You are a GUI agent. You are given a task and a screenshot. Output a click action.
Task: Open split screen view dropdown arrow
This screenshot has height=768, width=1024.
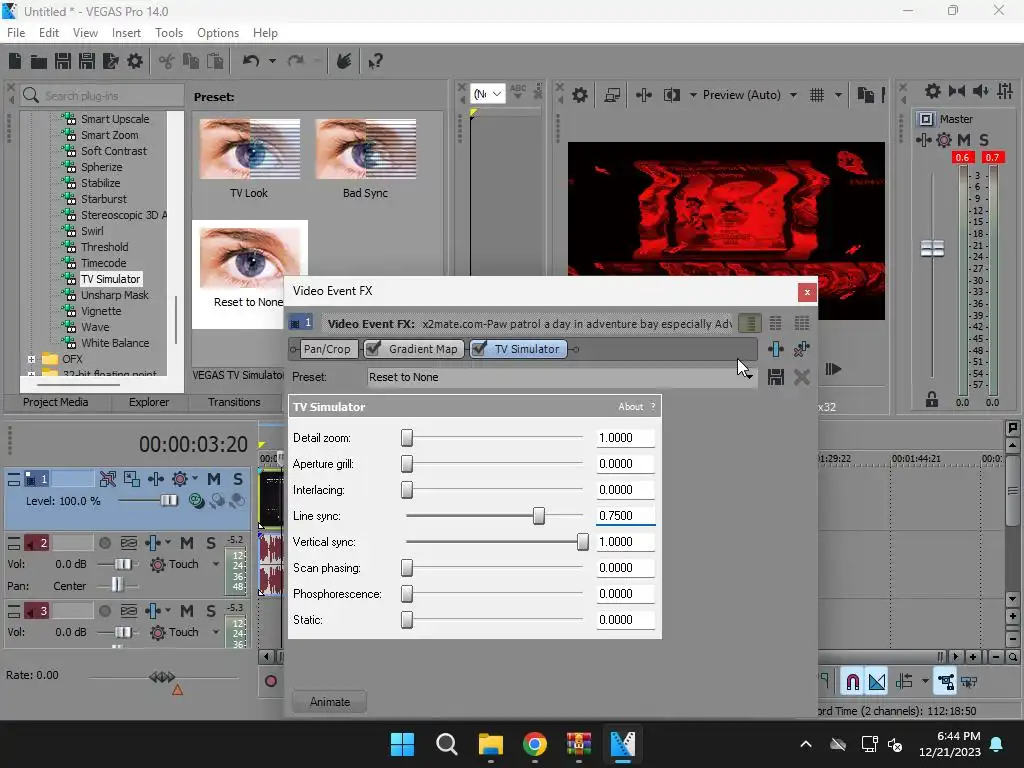693,95
